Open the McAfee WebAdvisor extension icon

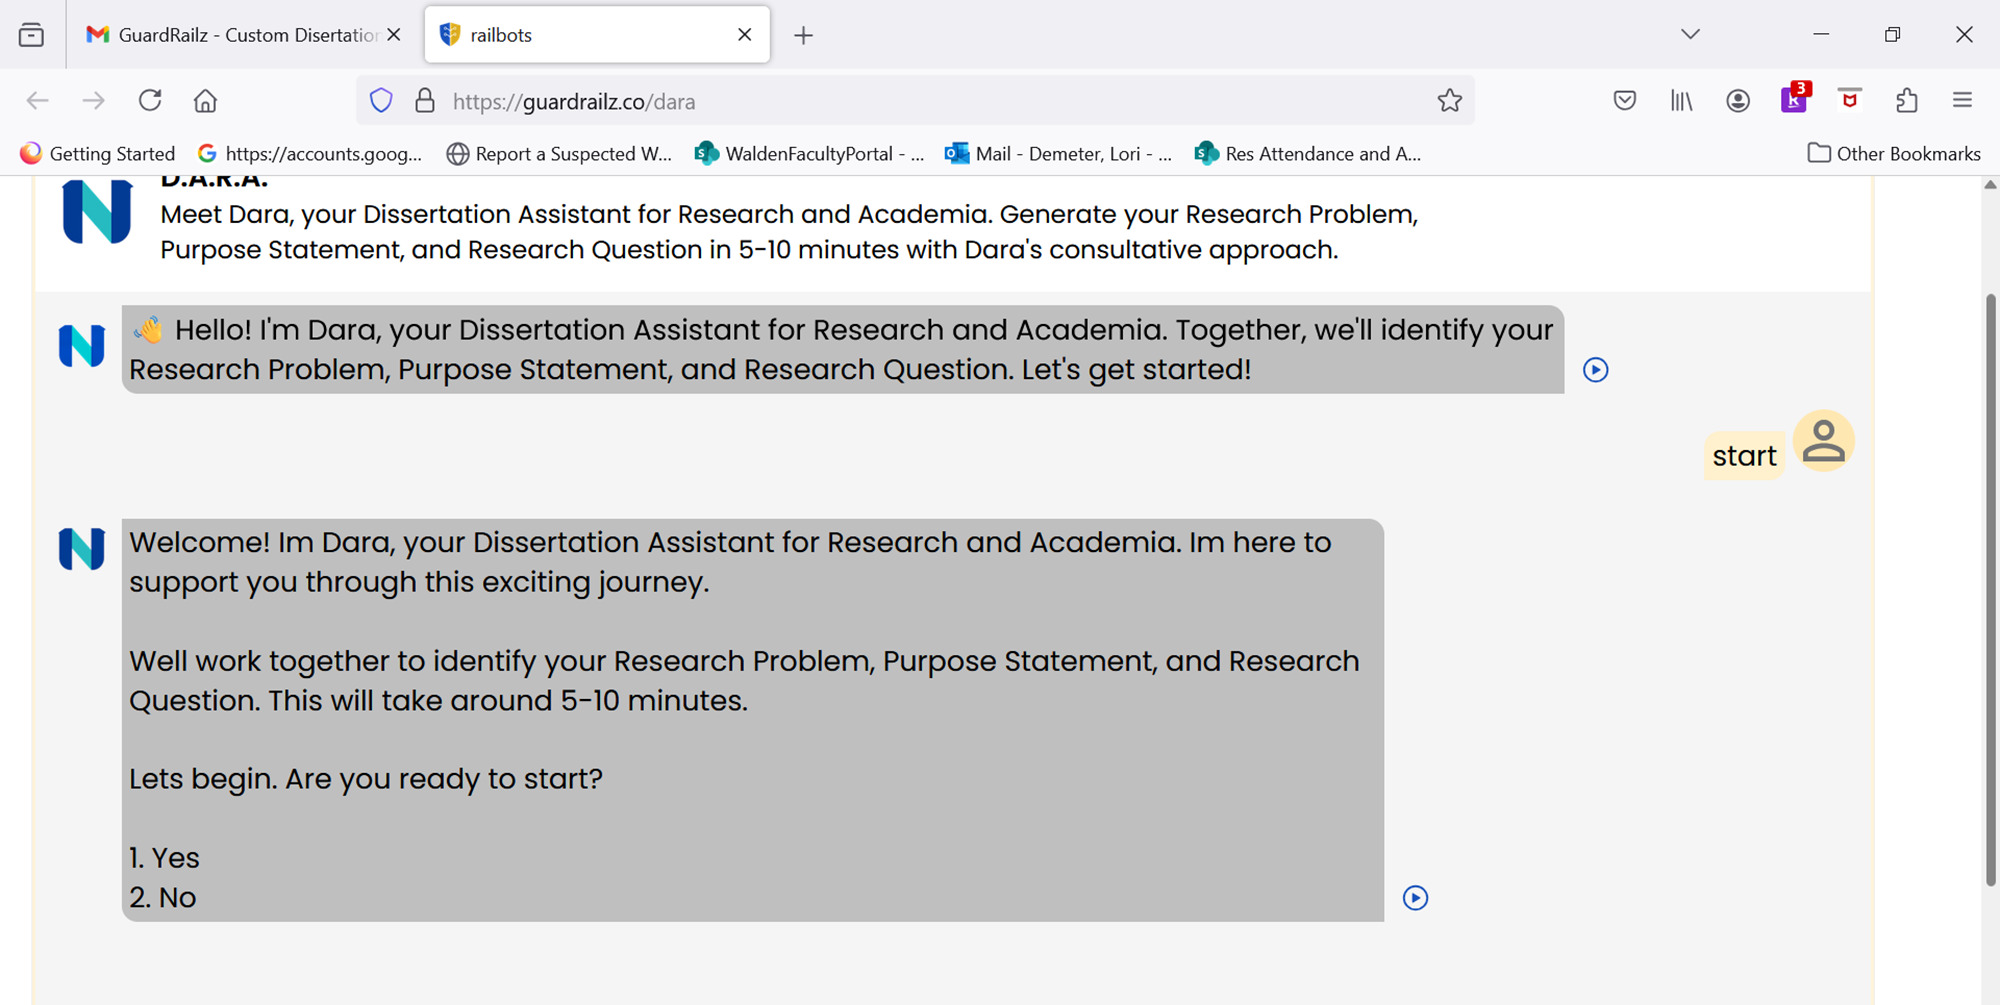pos(1850,100)
